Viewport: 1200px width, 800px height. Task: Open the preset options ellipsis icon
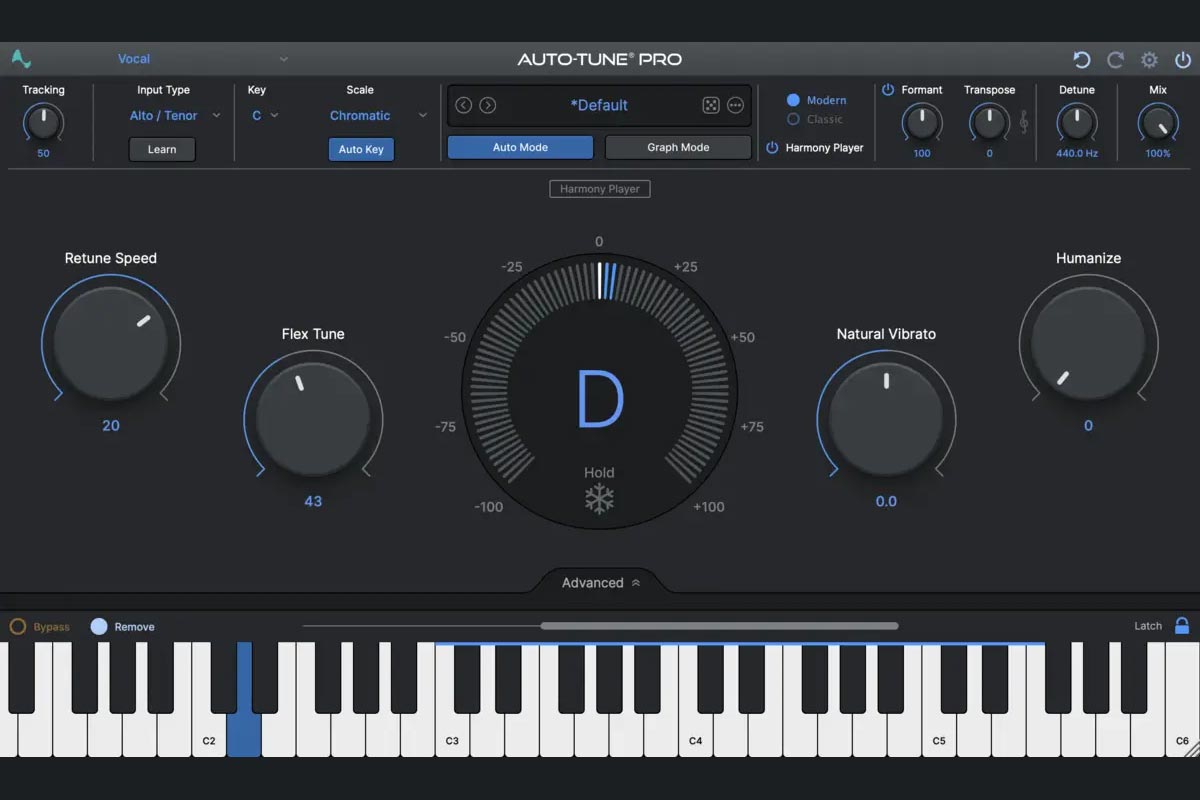[737, 105]
